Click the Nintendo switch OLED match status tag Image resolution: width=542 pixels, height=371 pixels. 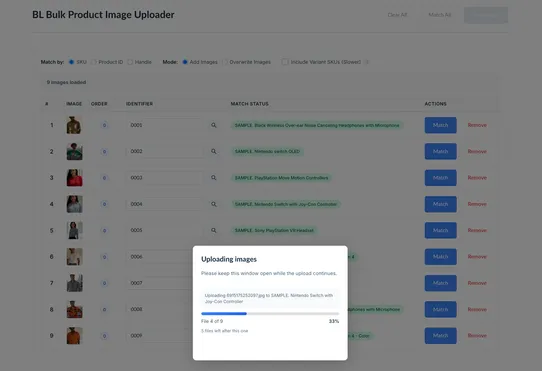pos(267,151)
